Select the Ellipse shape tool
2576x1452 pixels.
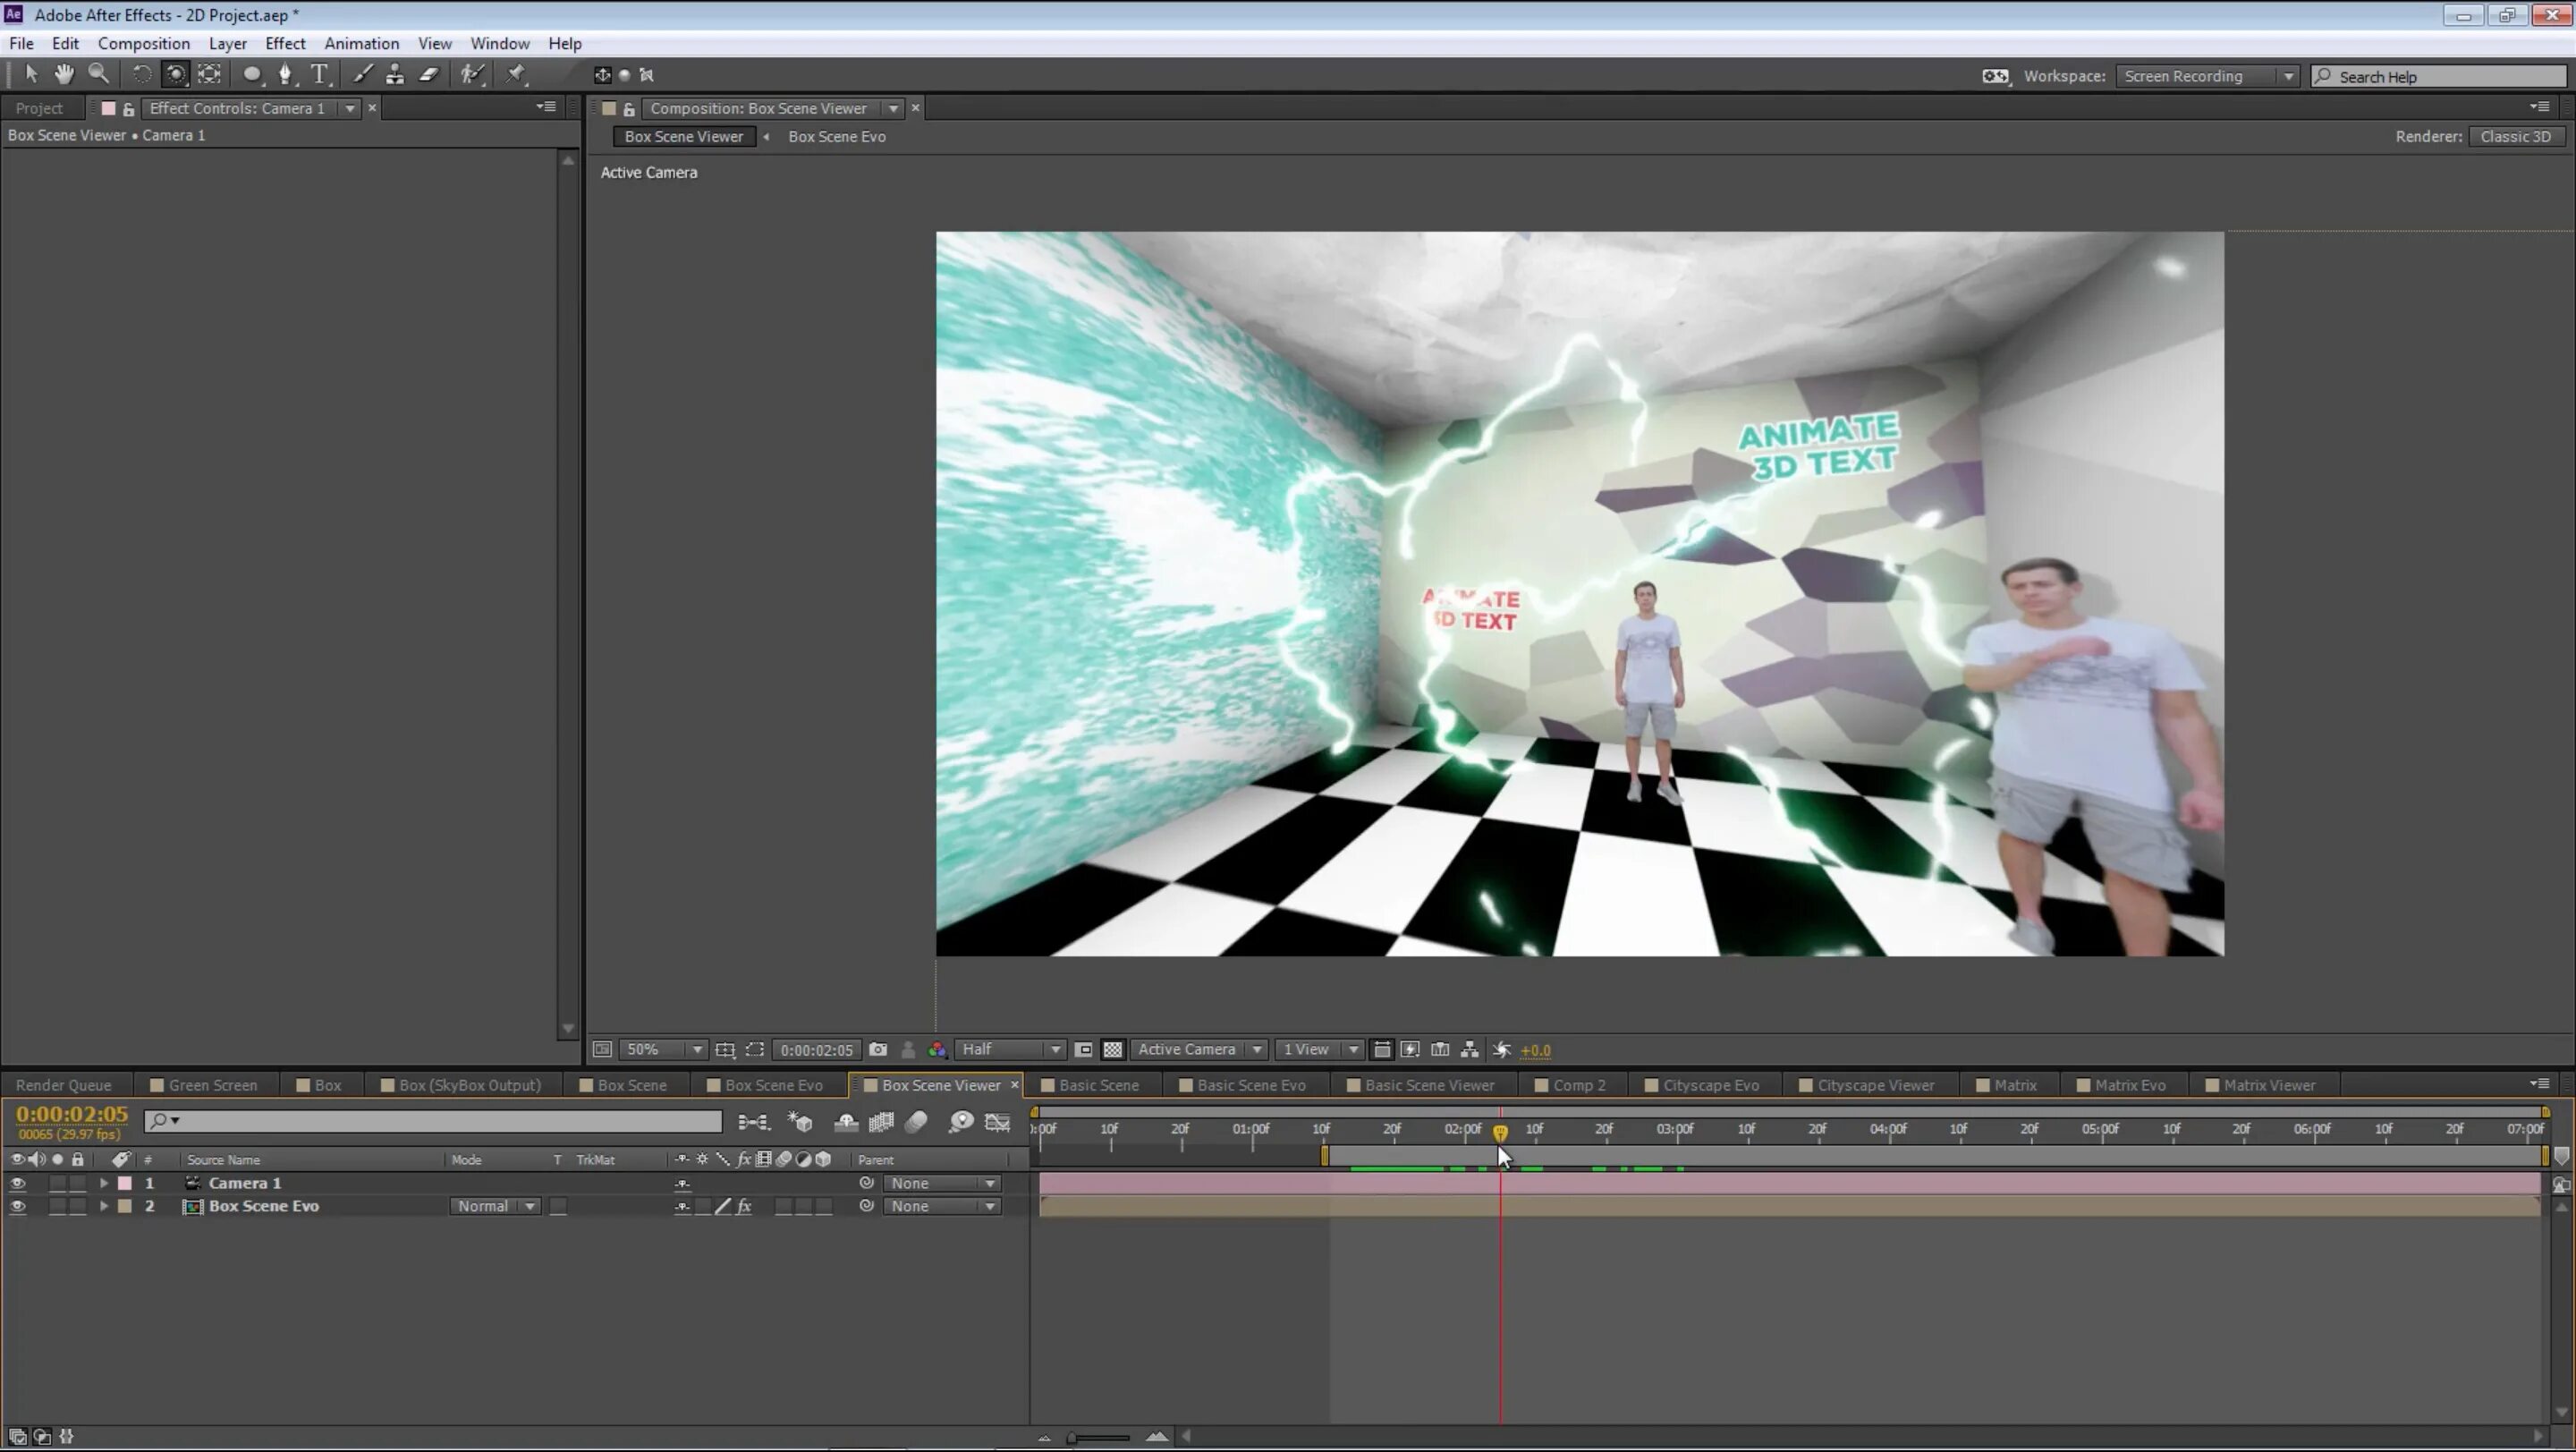point(252,74)
